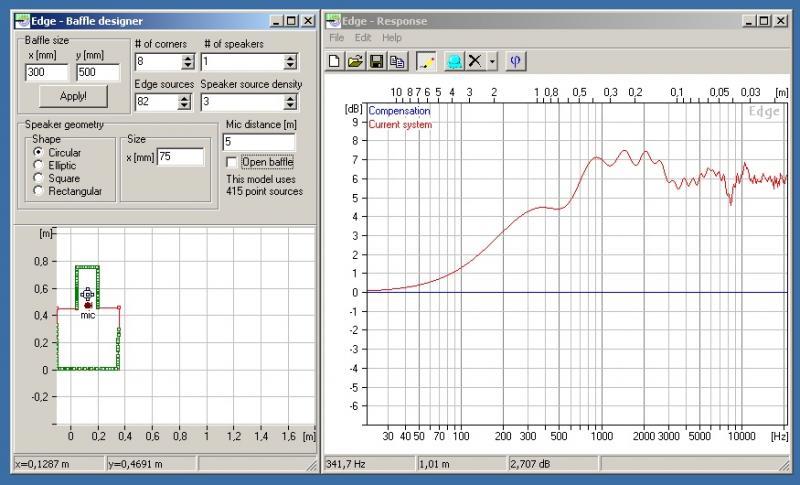
Task: Click the Mic distance input field
Action: click(x=258, y=142)
